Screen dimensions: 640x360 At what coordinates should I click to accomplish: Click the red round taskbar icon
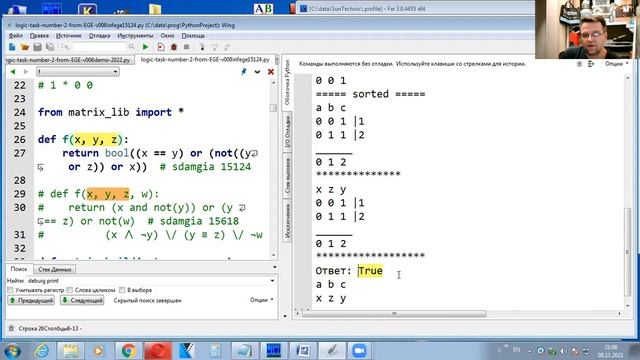click(x=158, y=351)
